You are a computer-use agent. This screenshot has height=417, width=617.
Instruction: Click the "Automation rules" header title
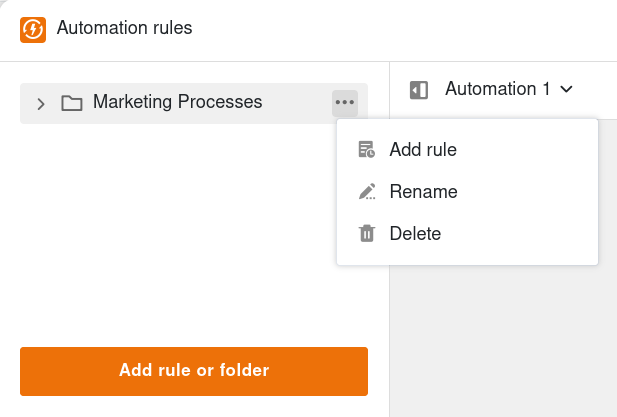124,29
